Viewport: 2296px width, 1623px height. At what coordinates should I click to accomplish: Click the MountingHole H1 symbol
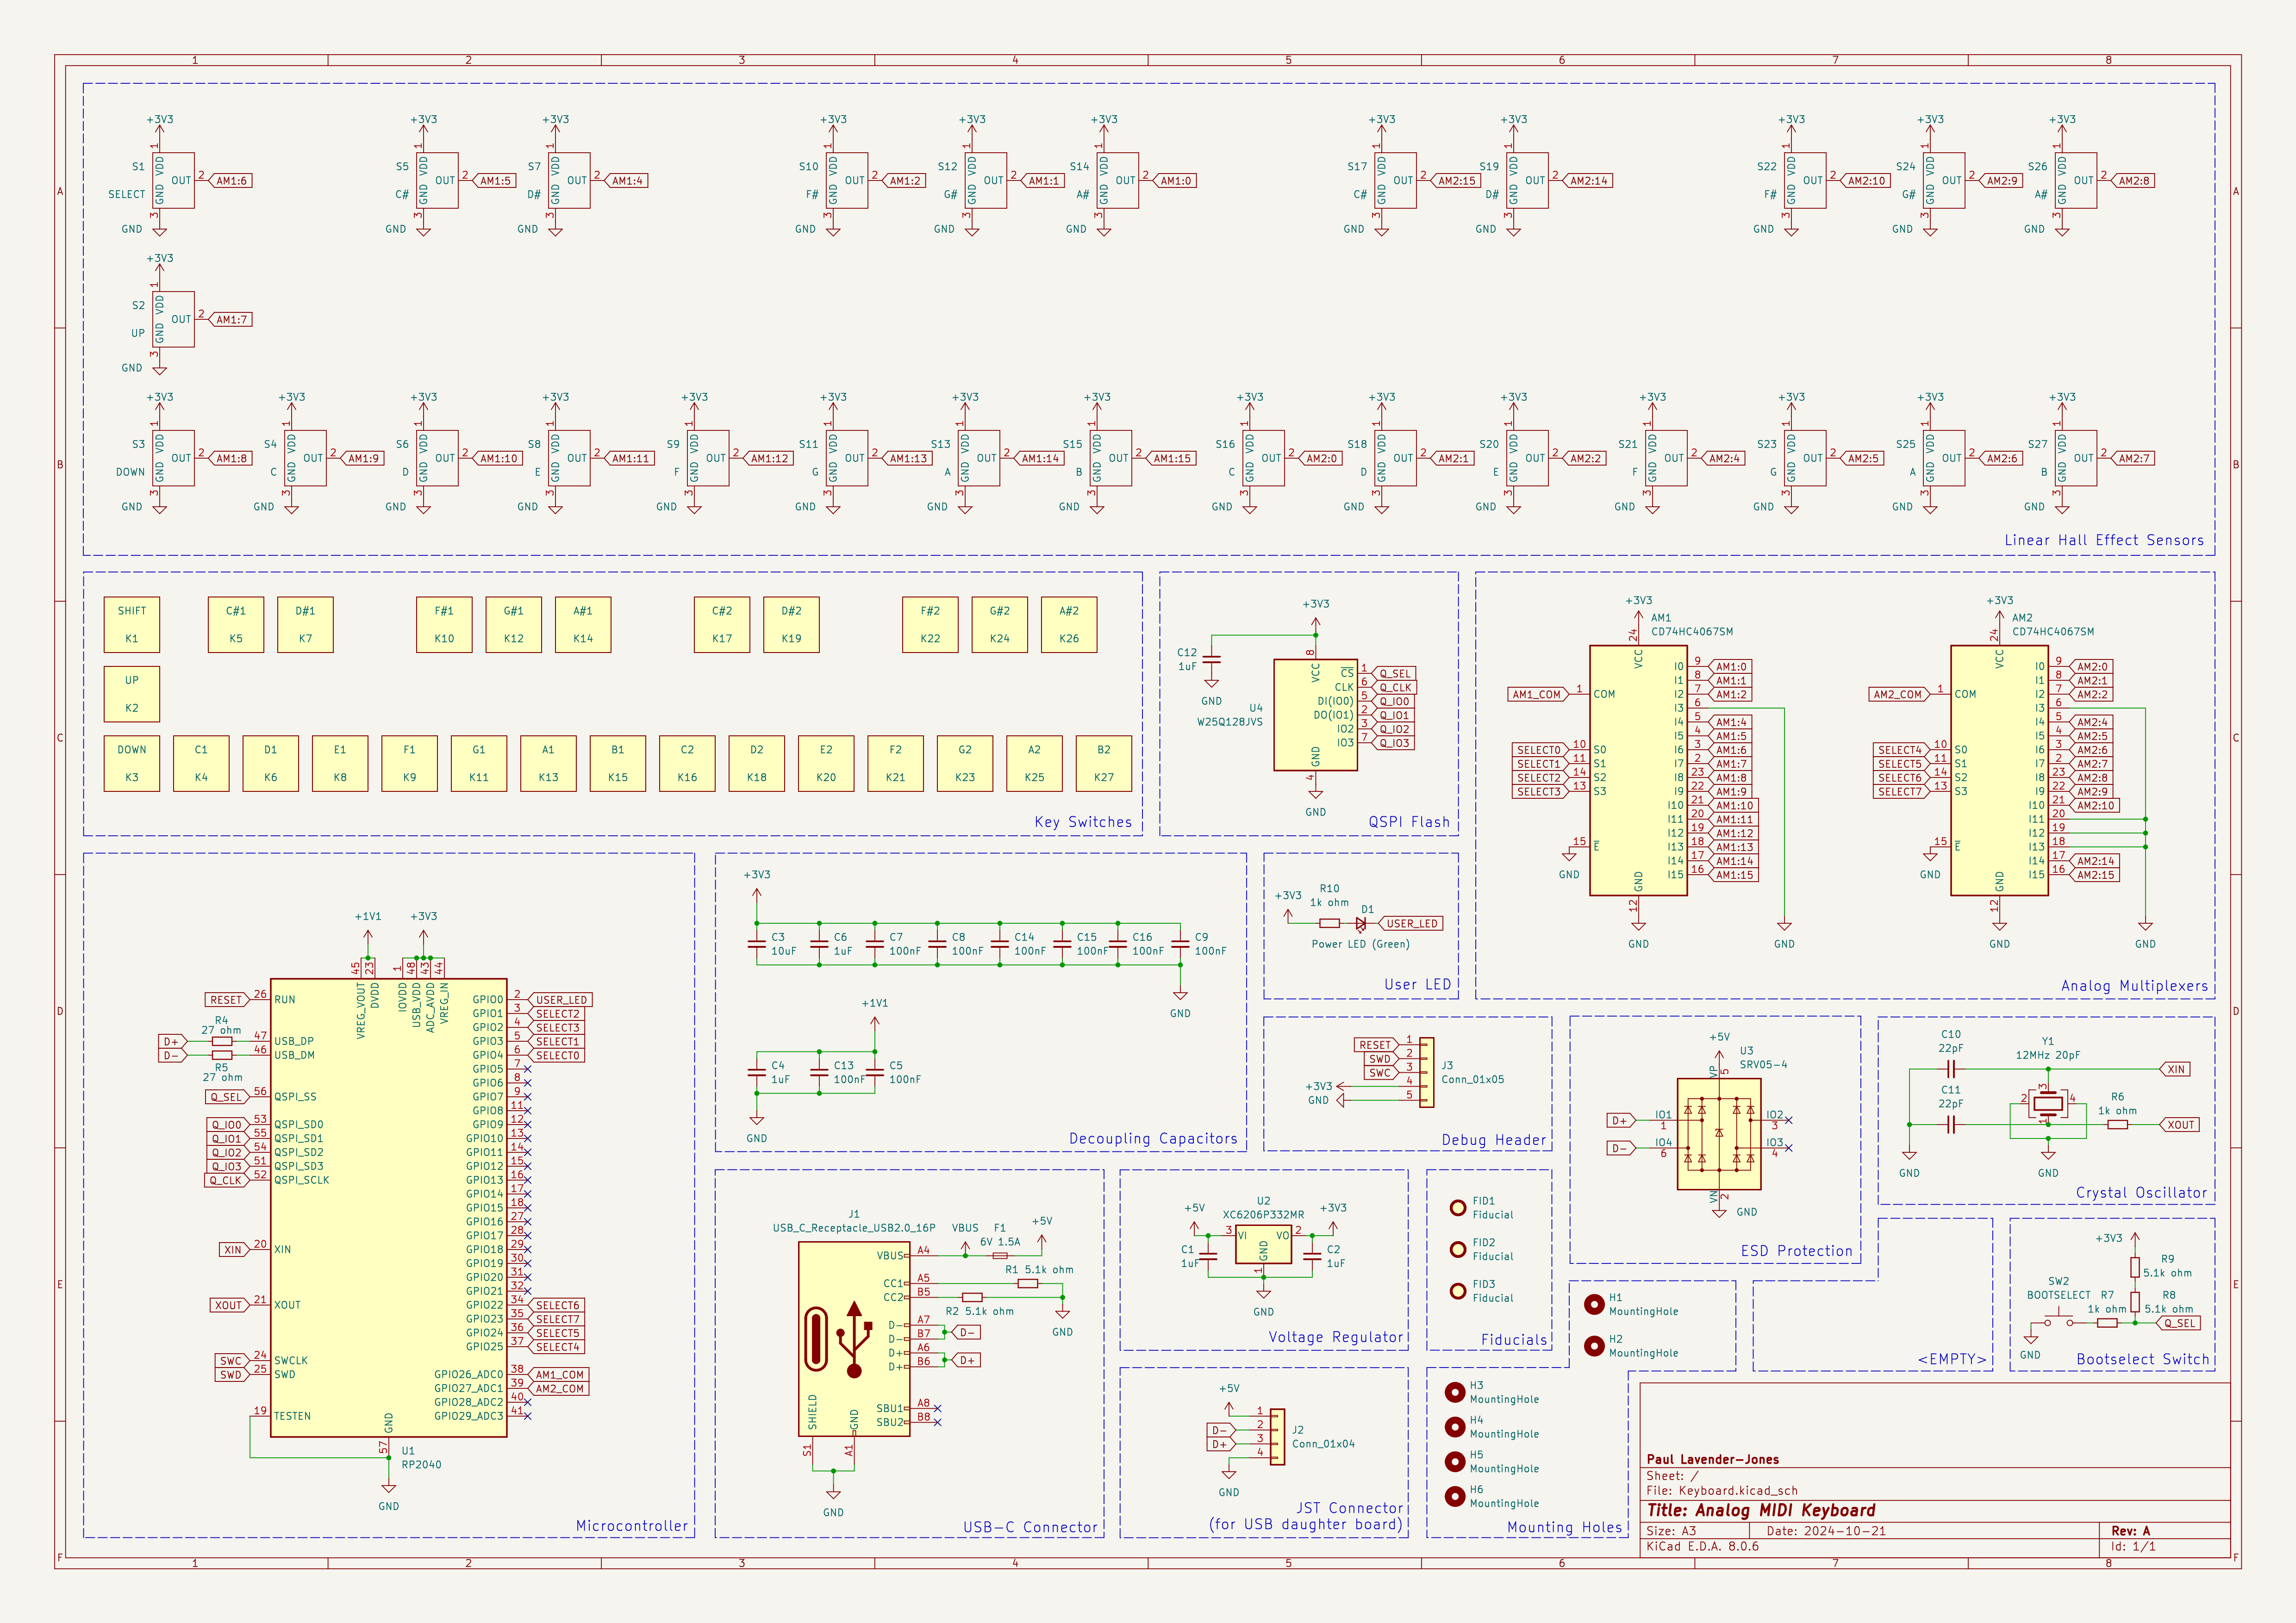(1596, 1304)
